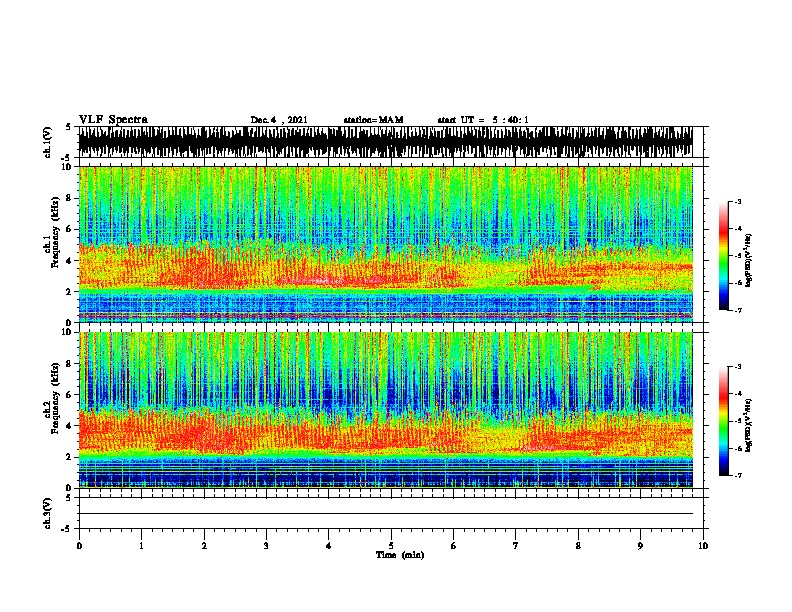Click time axis tick label "8"
The width and height of the screenshot is (792, 612).
click(x=578, y=546)
